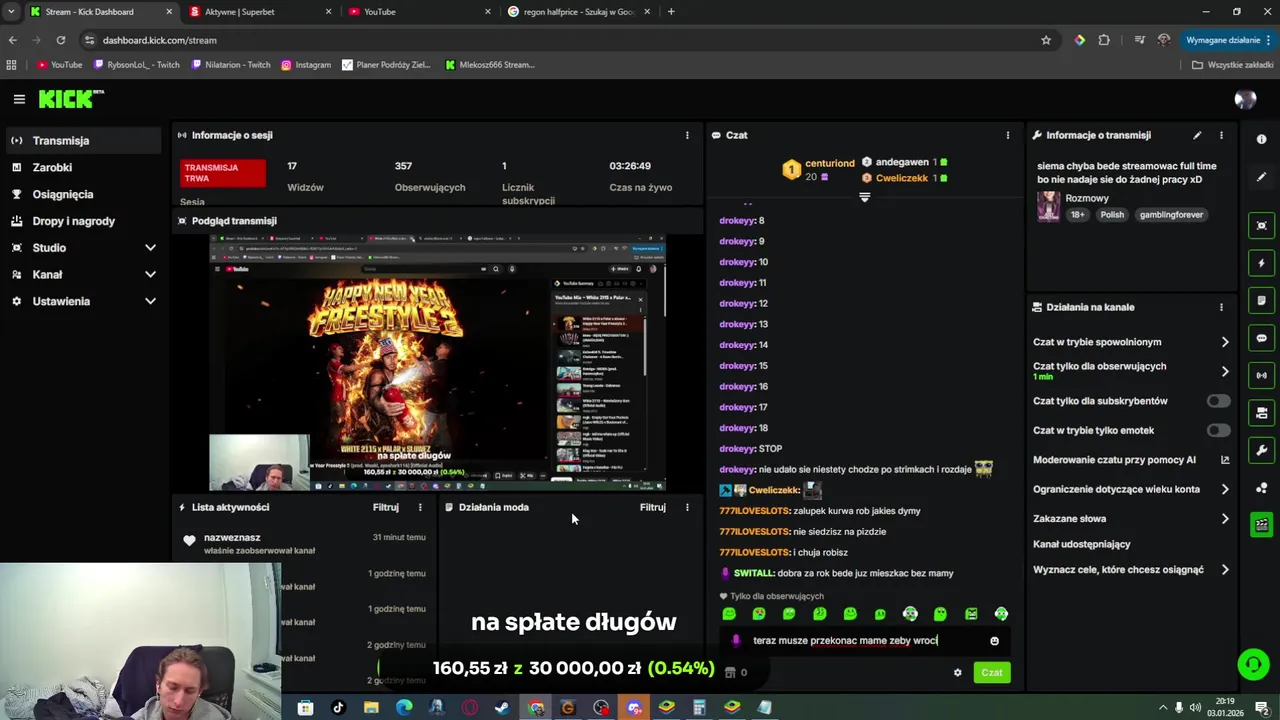1280x720 pixels.
Task: Send message with green Czat button
Action: pos(991,672)
